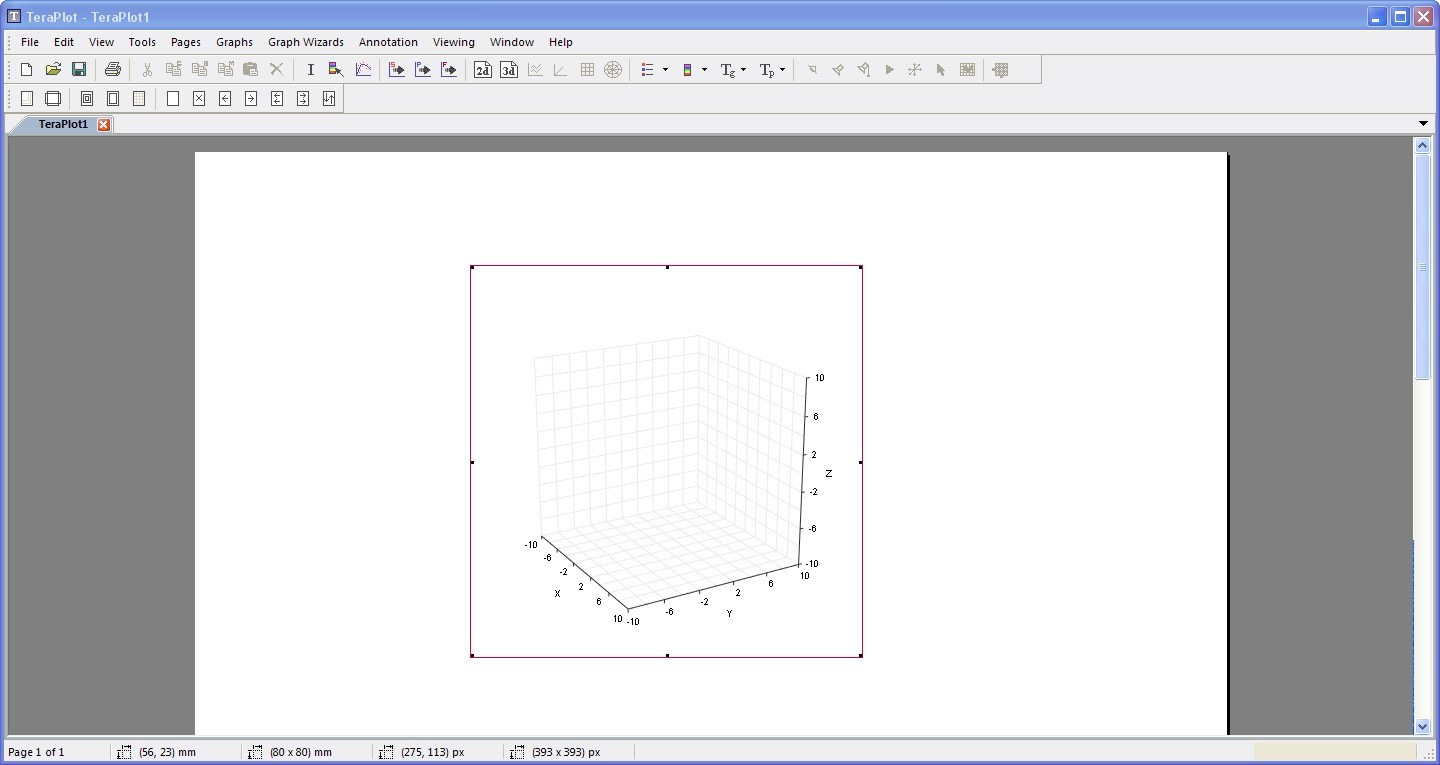Click the boxed X icon in second toolbar
The width and height of the screenshot is (1440, 765).
[x=199, y=98]
